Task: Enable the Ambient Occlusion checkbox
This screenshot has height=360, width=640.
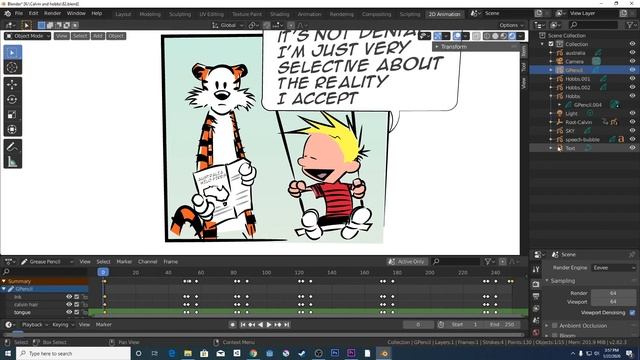Action: [555, 326]
